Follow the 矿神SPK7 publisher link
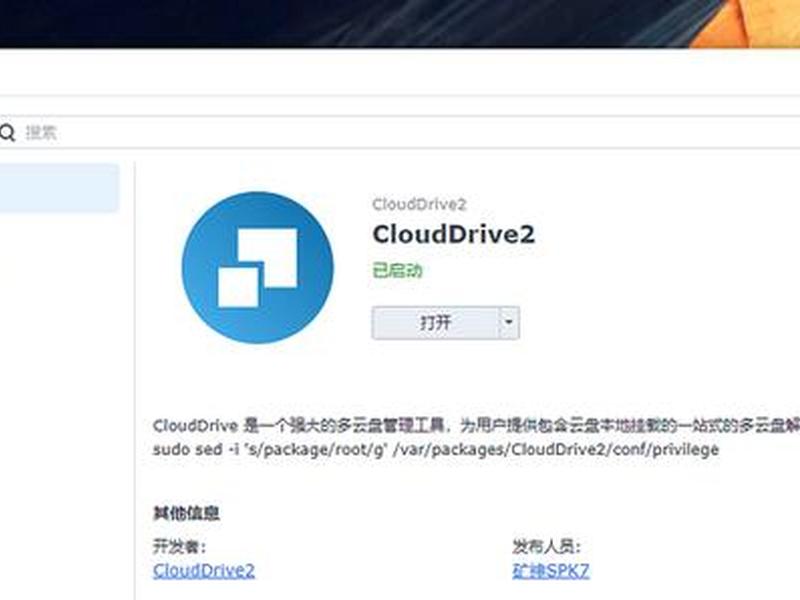Screen dimensions: 800x600 [x=551, y=570]
